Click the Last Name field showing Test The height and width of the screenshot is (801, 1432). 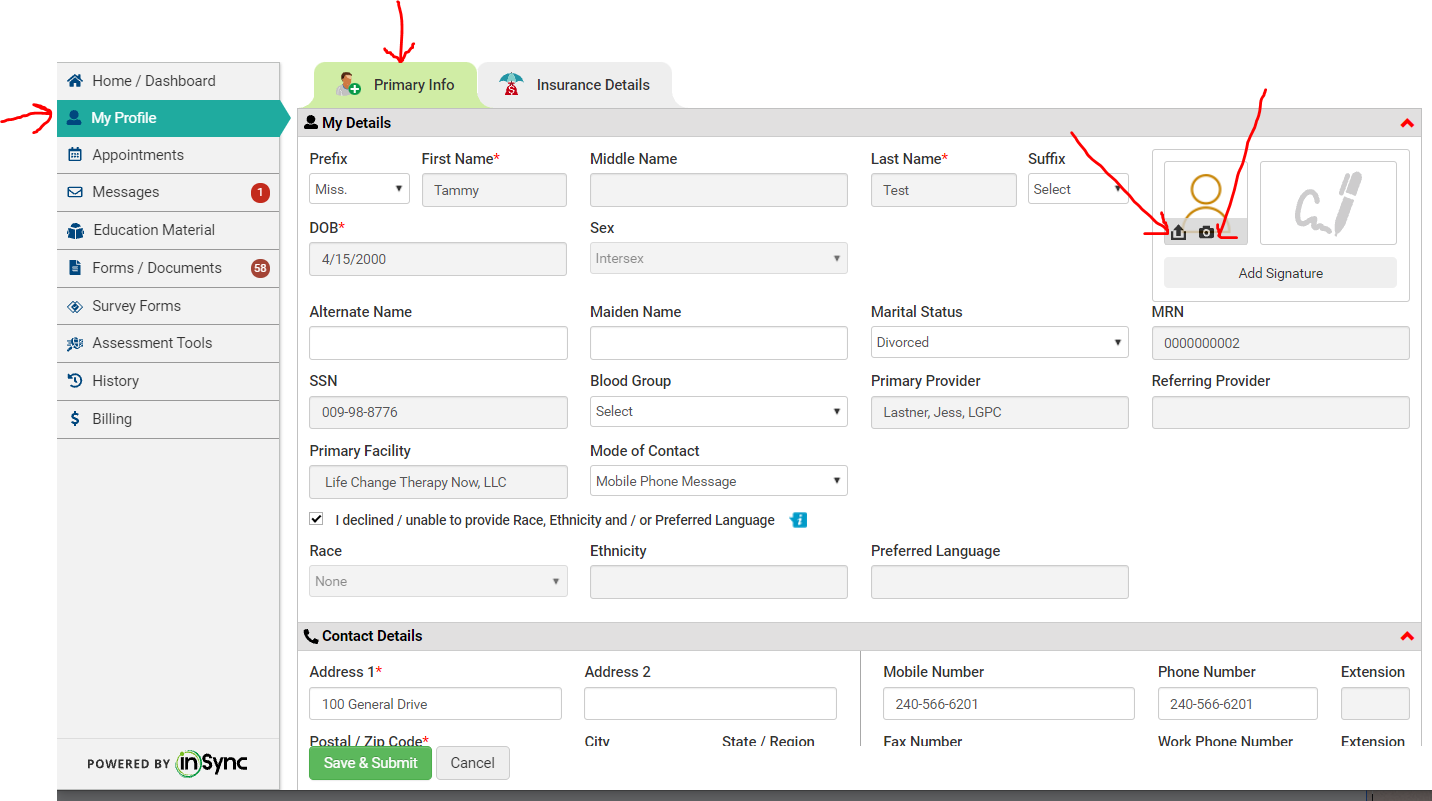click(944, 190)
